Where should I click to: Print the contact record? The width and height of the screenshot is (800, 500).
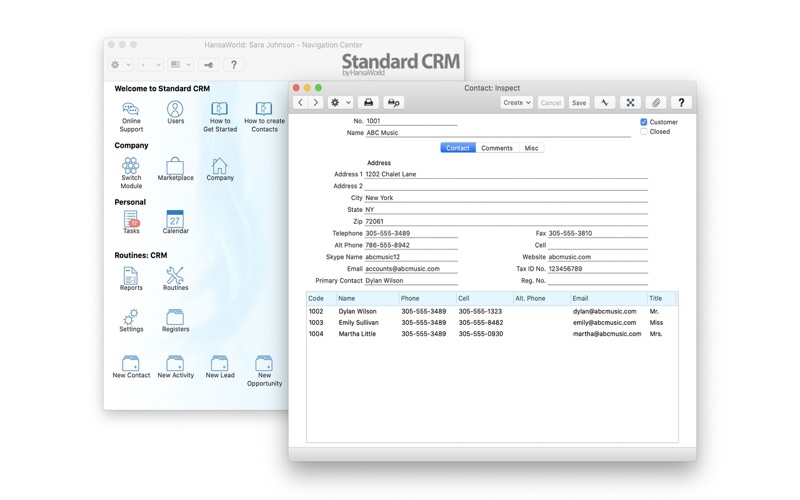[368, 103]
